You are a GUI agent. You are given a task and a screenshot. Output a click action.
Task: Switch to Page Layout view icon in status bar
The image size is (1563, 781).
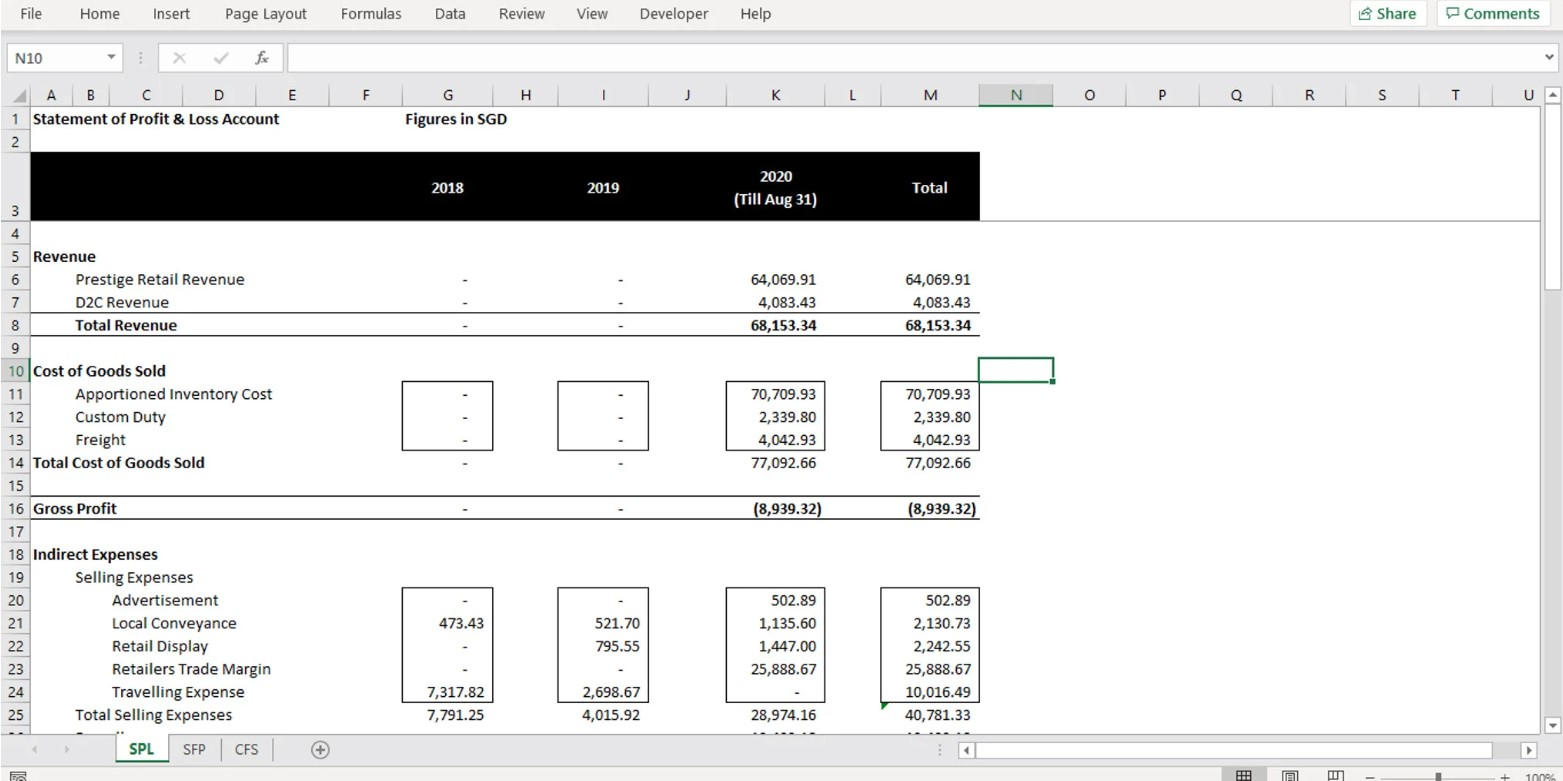click(1290, 776)
